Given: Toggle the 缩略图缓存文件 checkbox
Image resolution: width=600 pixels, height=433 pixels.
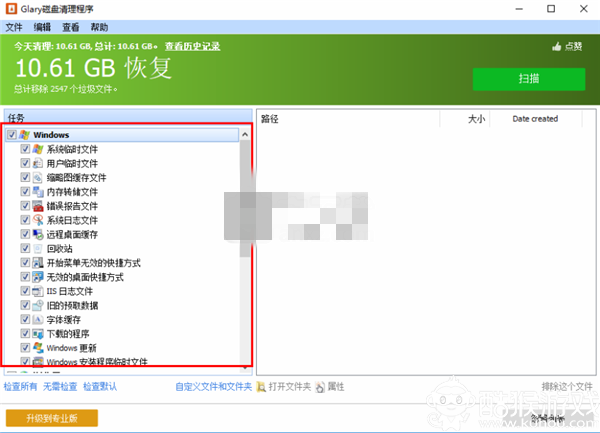Looking at the screenshot, I should point(25,177).
